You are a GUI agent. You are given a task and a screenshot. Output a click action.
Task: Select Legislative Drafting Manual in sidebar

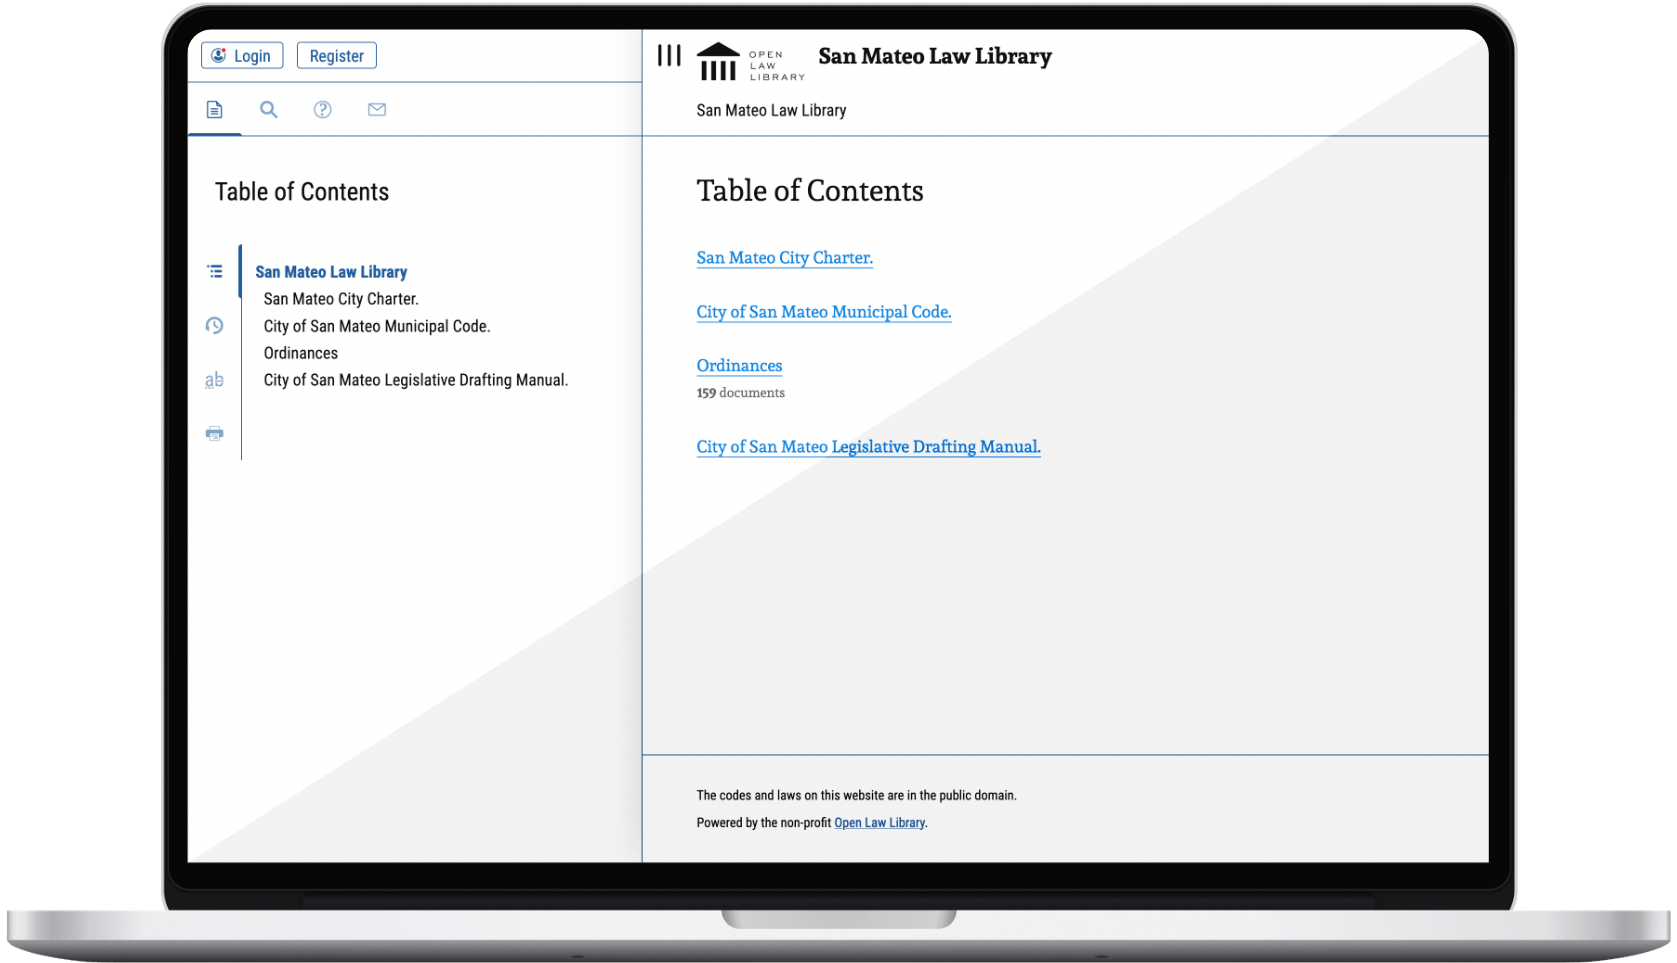coord(416,380)
